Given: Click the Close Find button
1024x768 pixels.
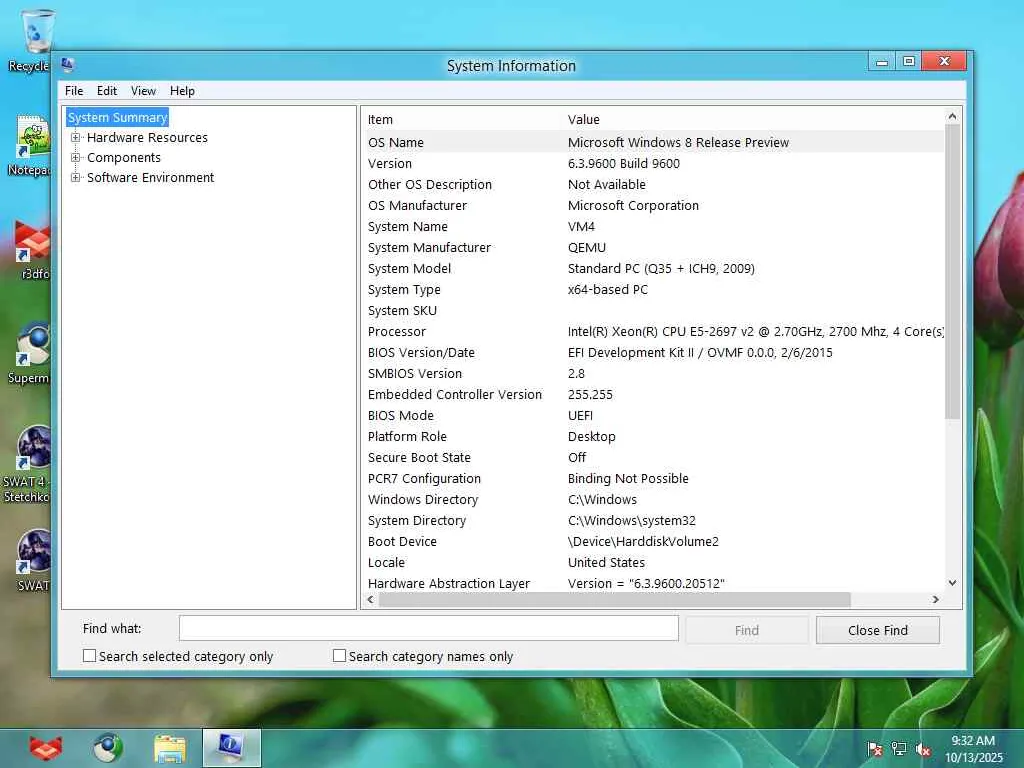Looking at the screenshot, I should tap(878, 630).
